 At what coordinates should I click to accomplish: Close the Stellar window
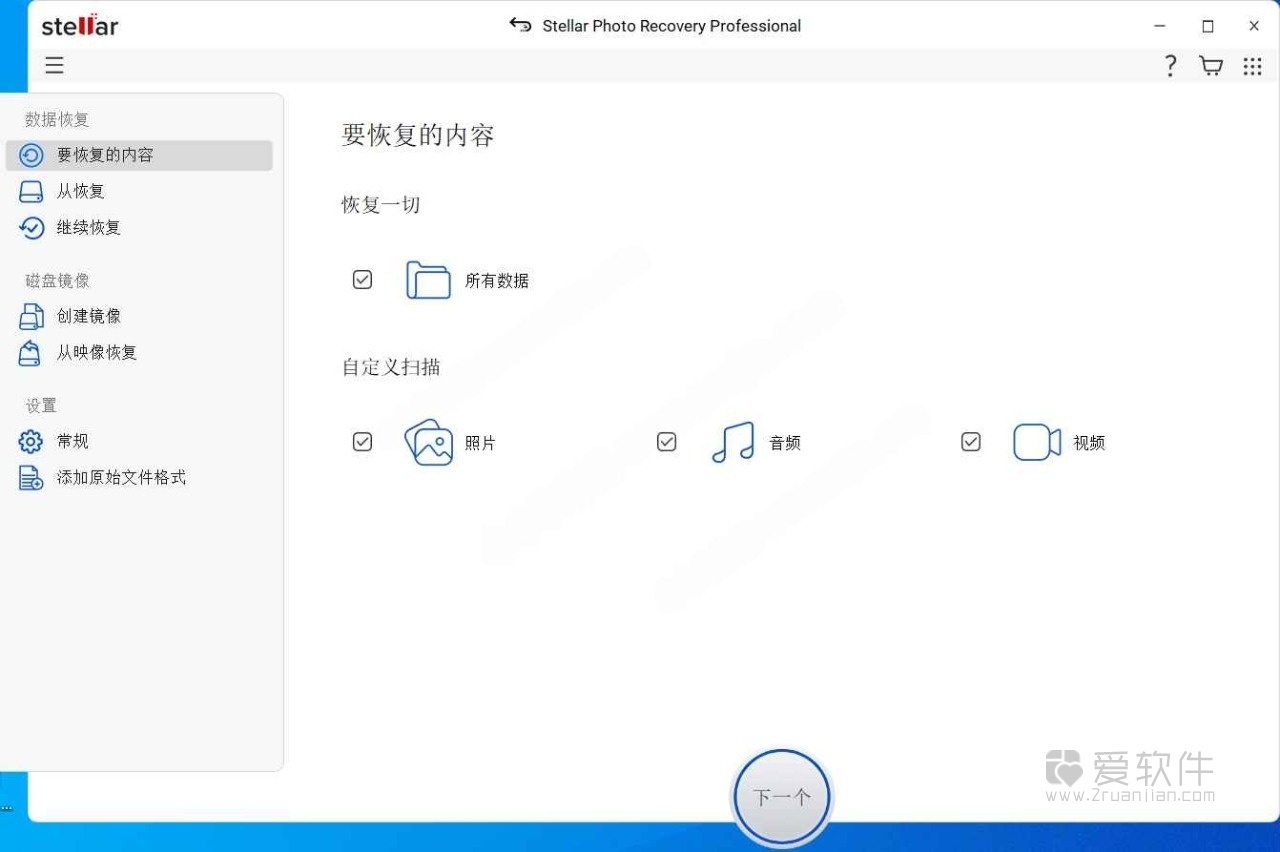tap(1254, 26)
